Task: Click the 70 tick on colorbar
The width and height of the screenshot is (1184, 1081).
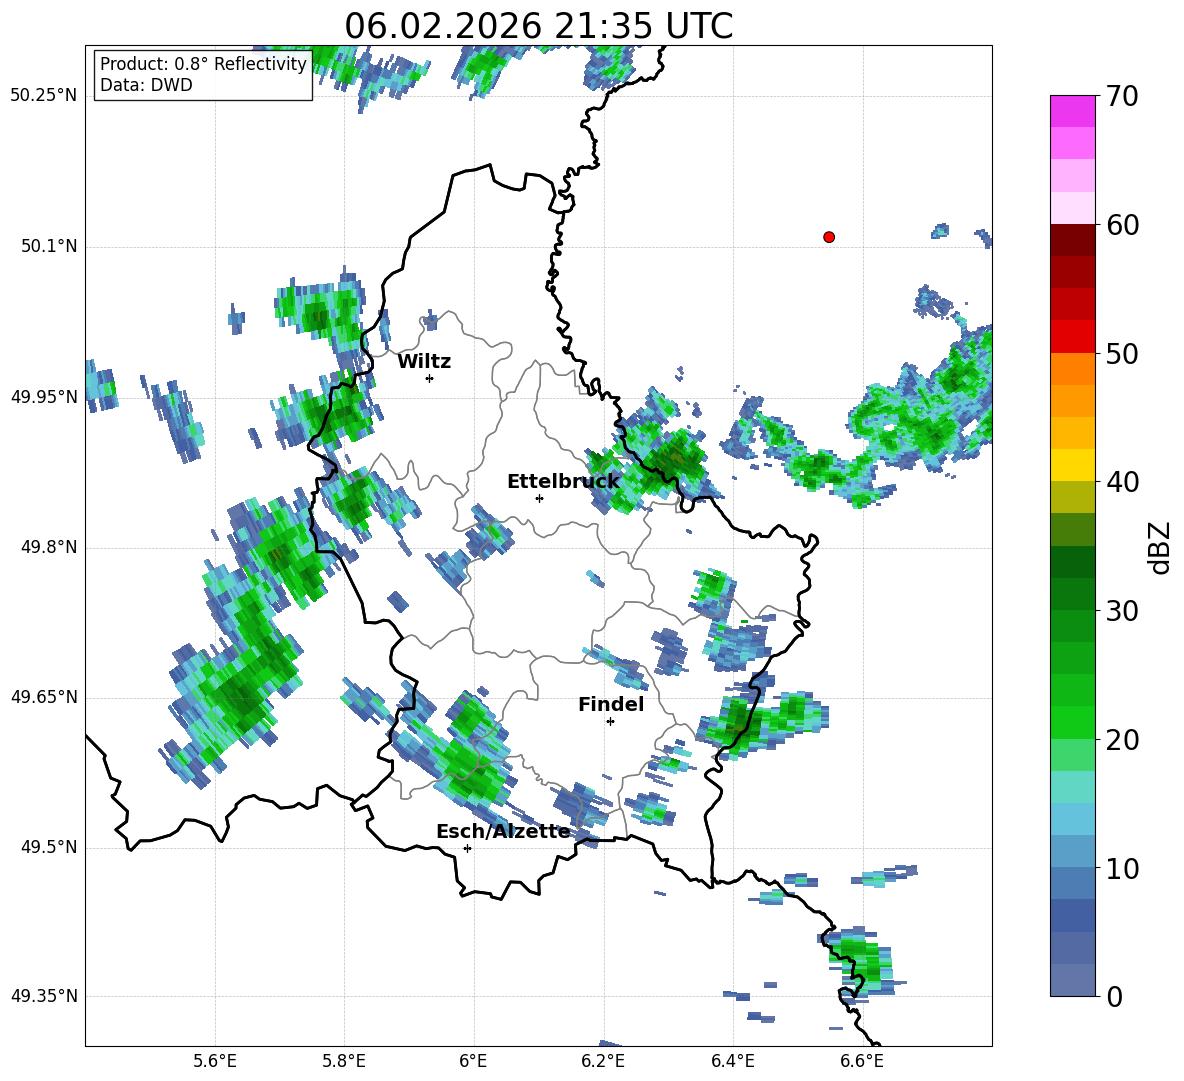Action: 1122,96
